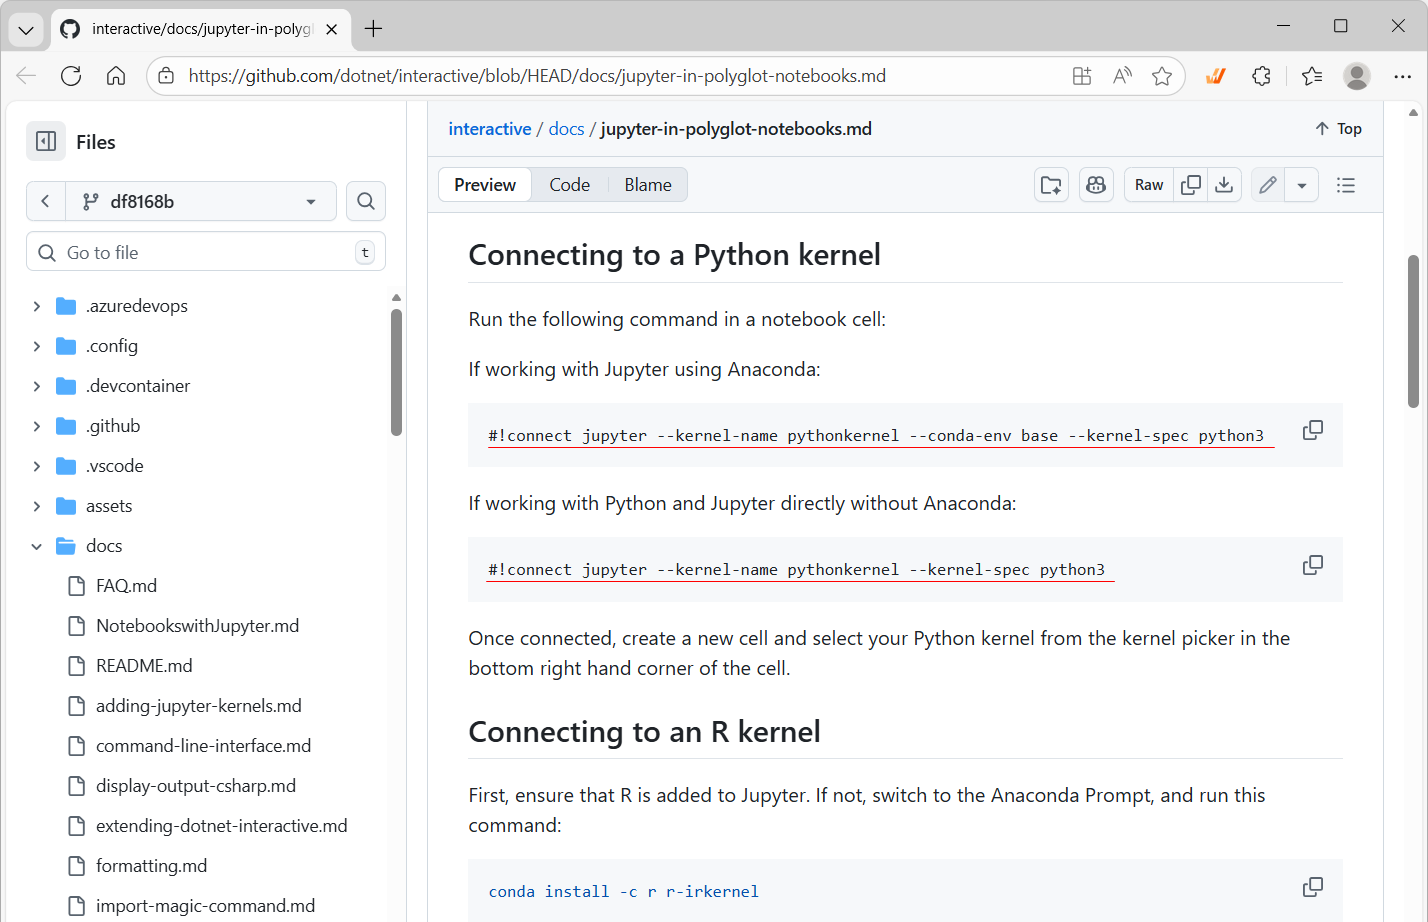This screenshot has height=922, width=1428.
Task: Refresh the page
Action: coord(71,76)
